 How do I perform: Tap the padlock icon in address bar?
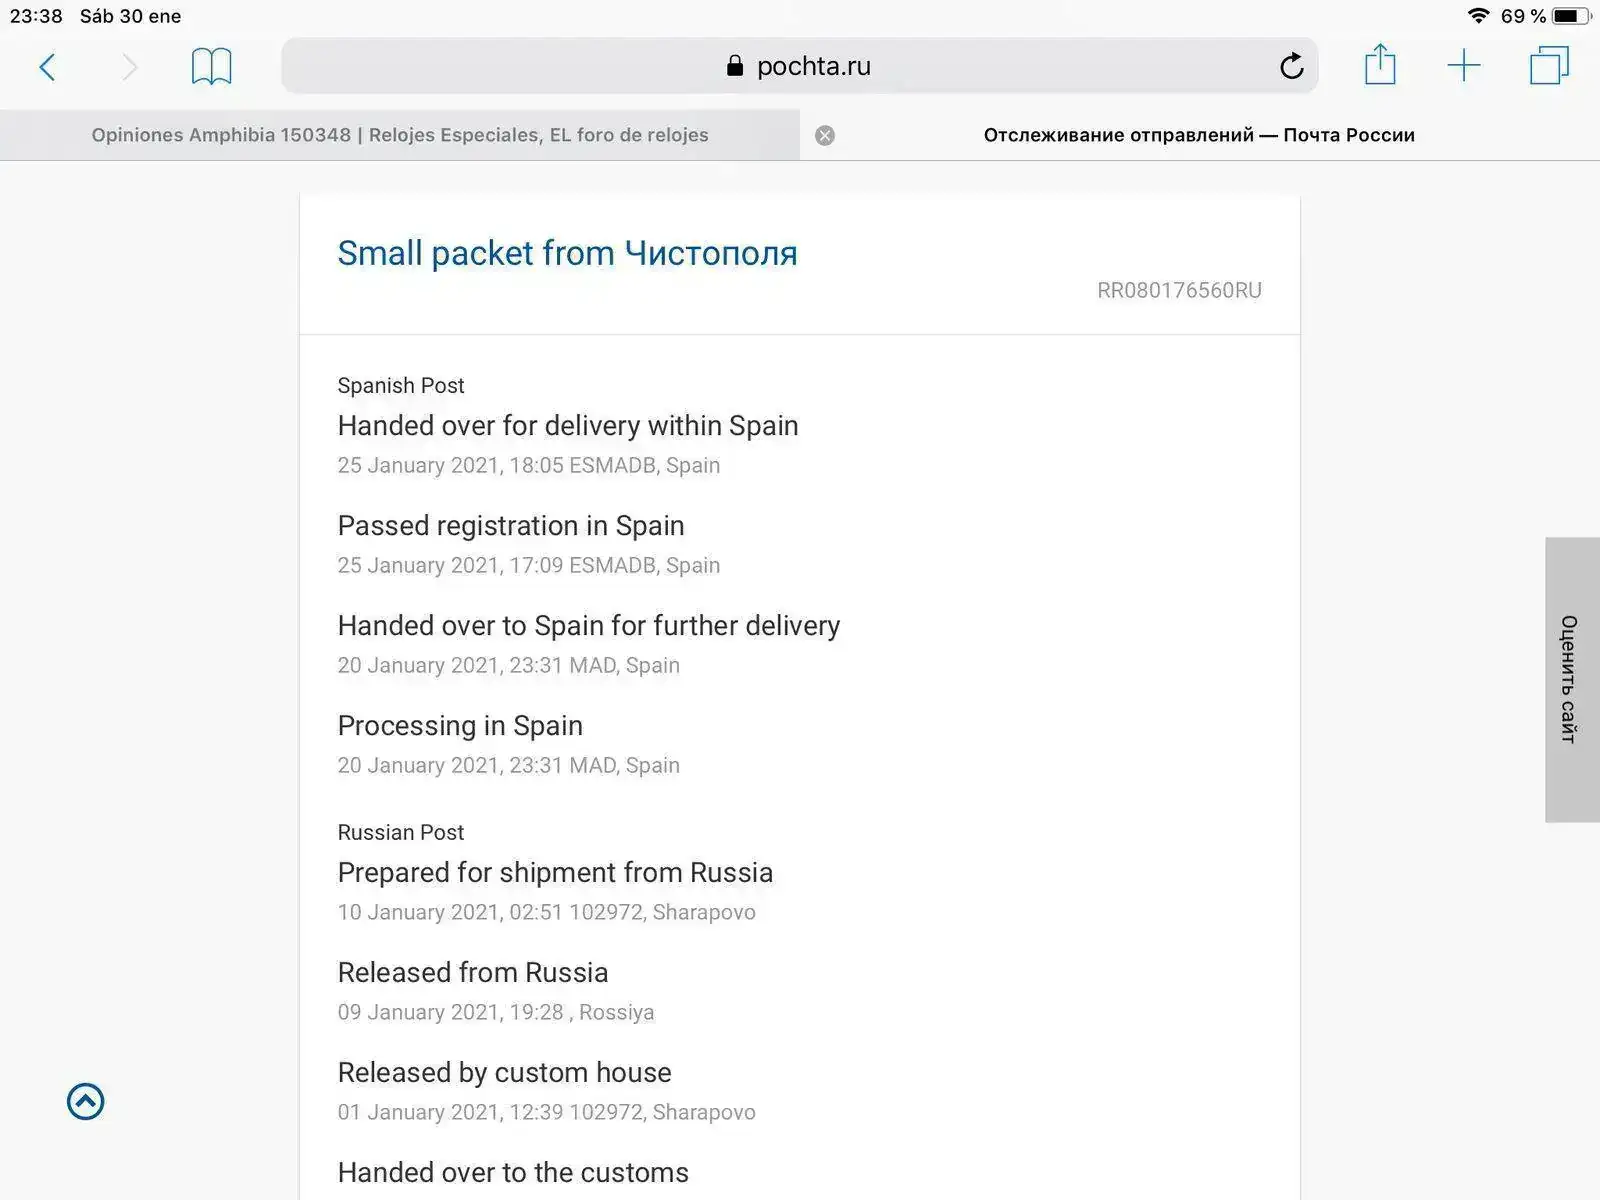[735, 66]
